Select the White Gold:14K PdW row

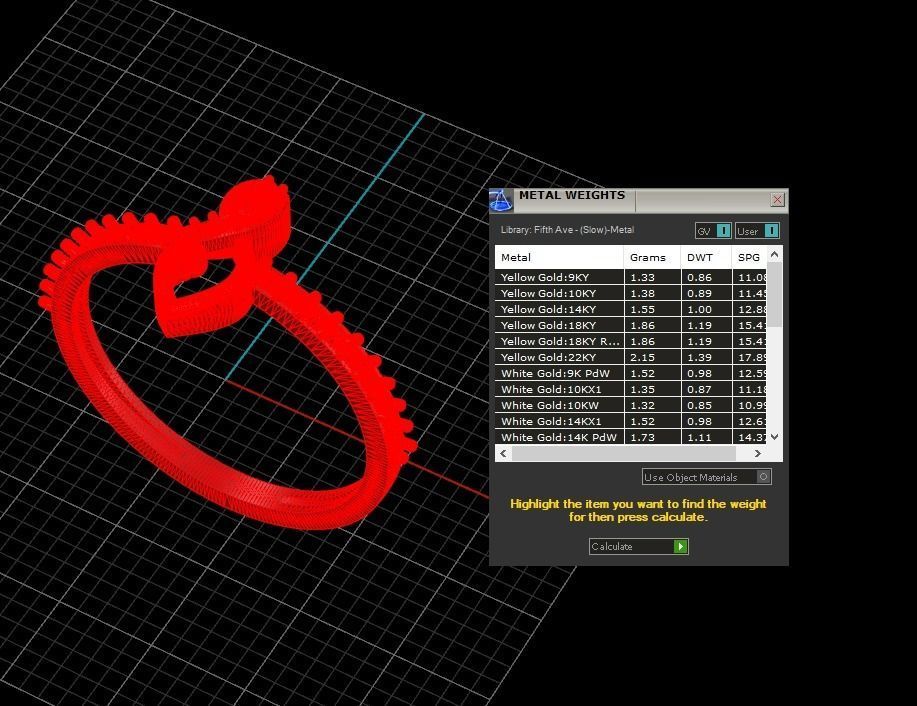point(630,437)
